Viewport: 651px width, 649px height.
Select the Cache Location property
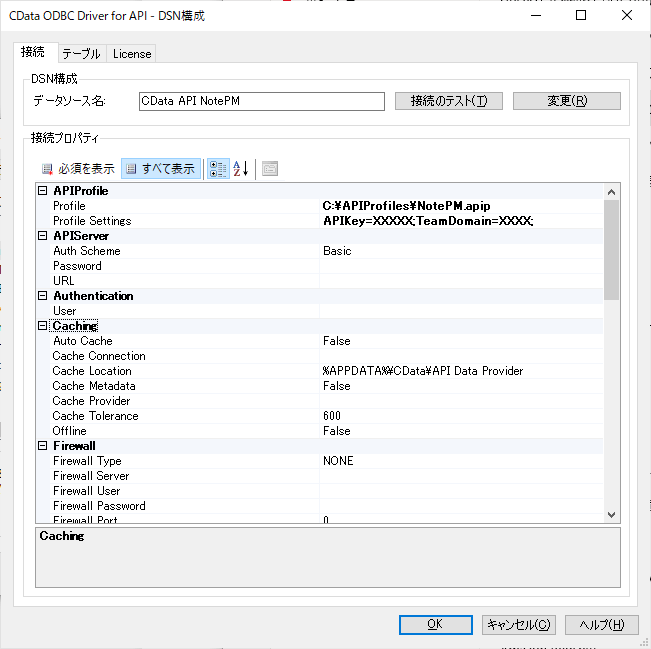tap(92, 371)
